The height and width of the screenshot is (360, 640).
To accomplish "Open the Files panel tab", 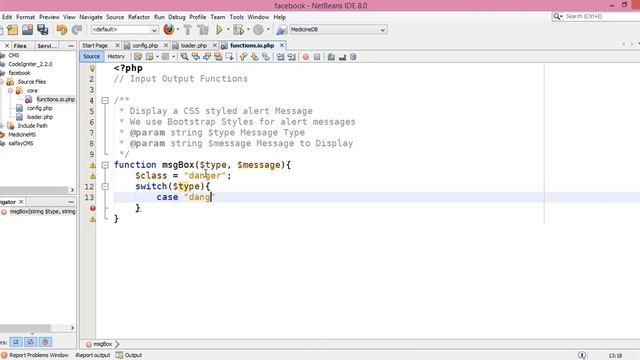I will click(x=20, y=46).
